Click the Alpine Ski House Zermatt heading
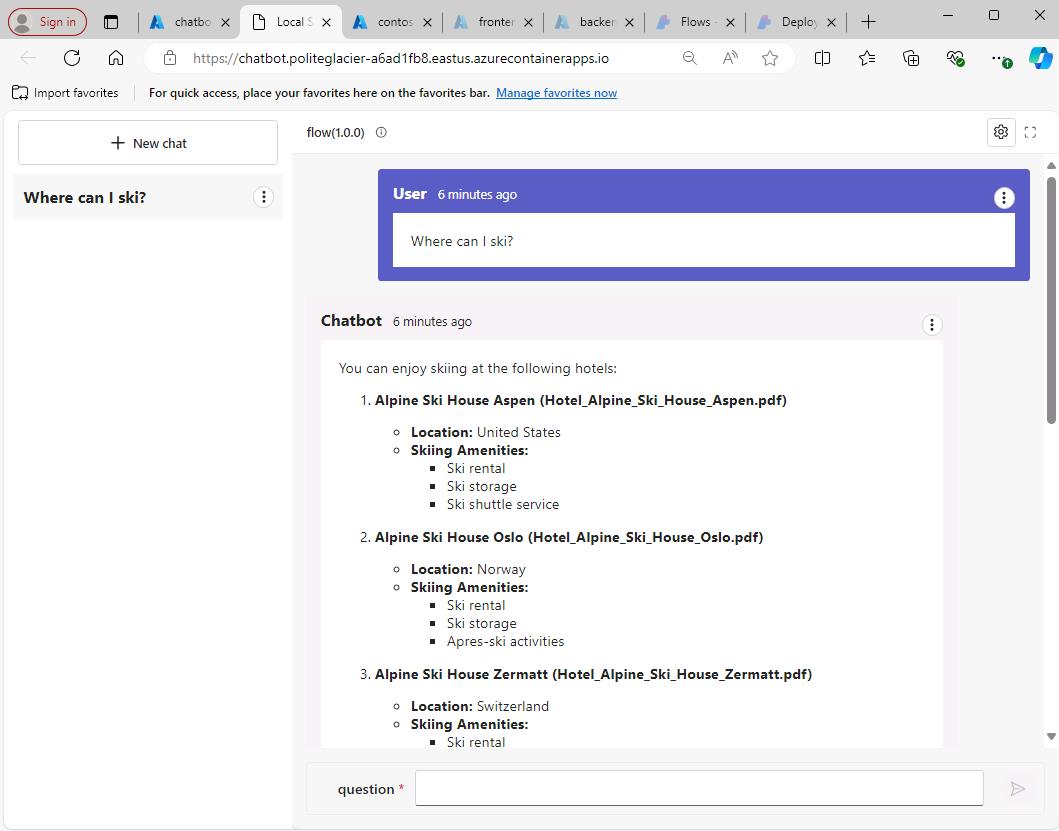The image size is (1059, 831). tap(594, 674)
